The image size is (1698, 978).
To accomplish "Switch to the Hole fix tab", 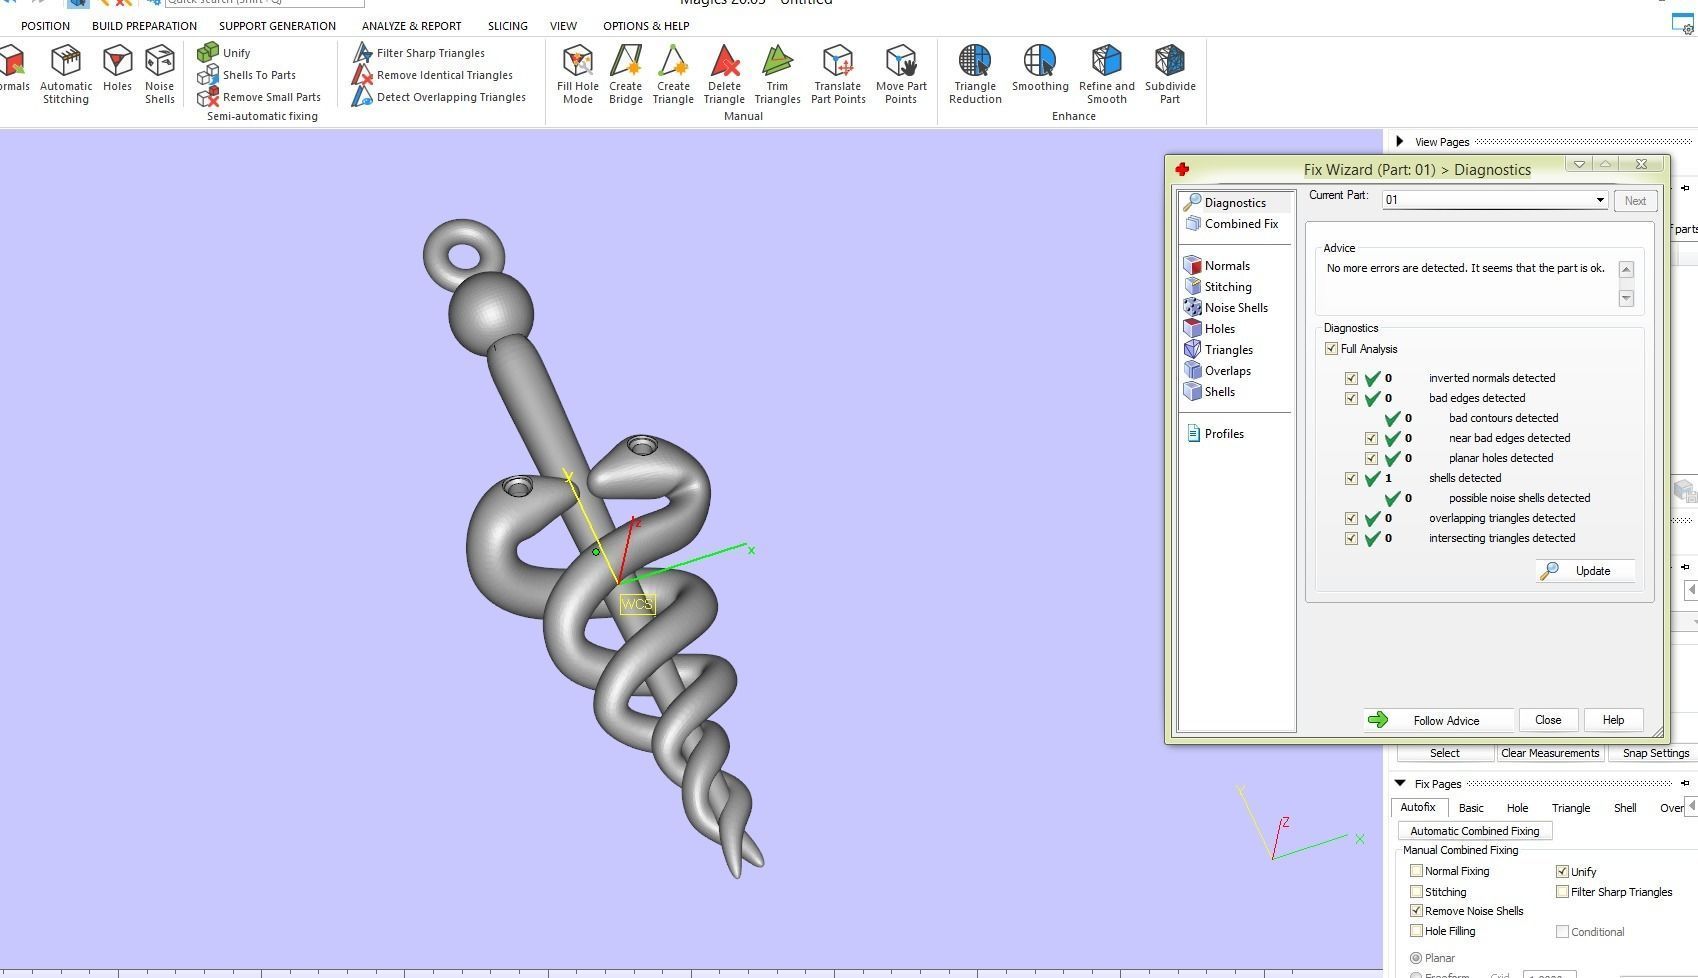I will tap(1517, 808).
